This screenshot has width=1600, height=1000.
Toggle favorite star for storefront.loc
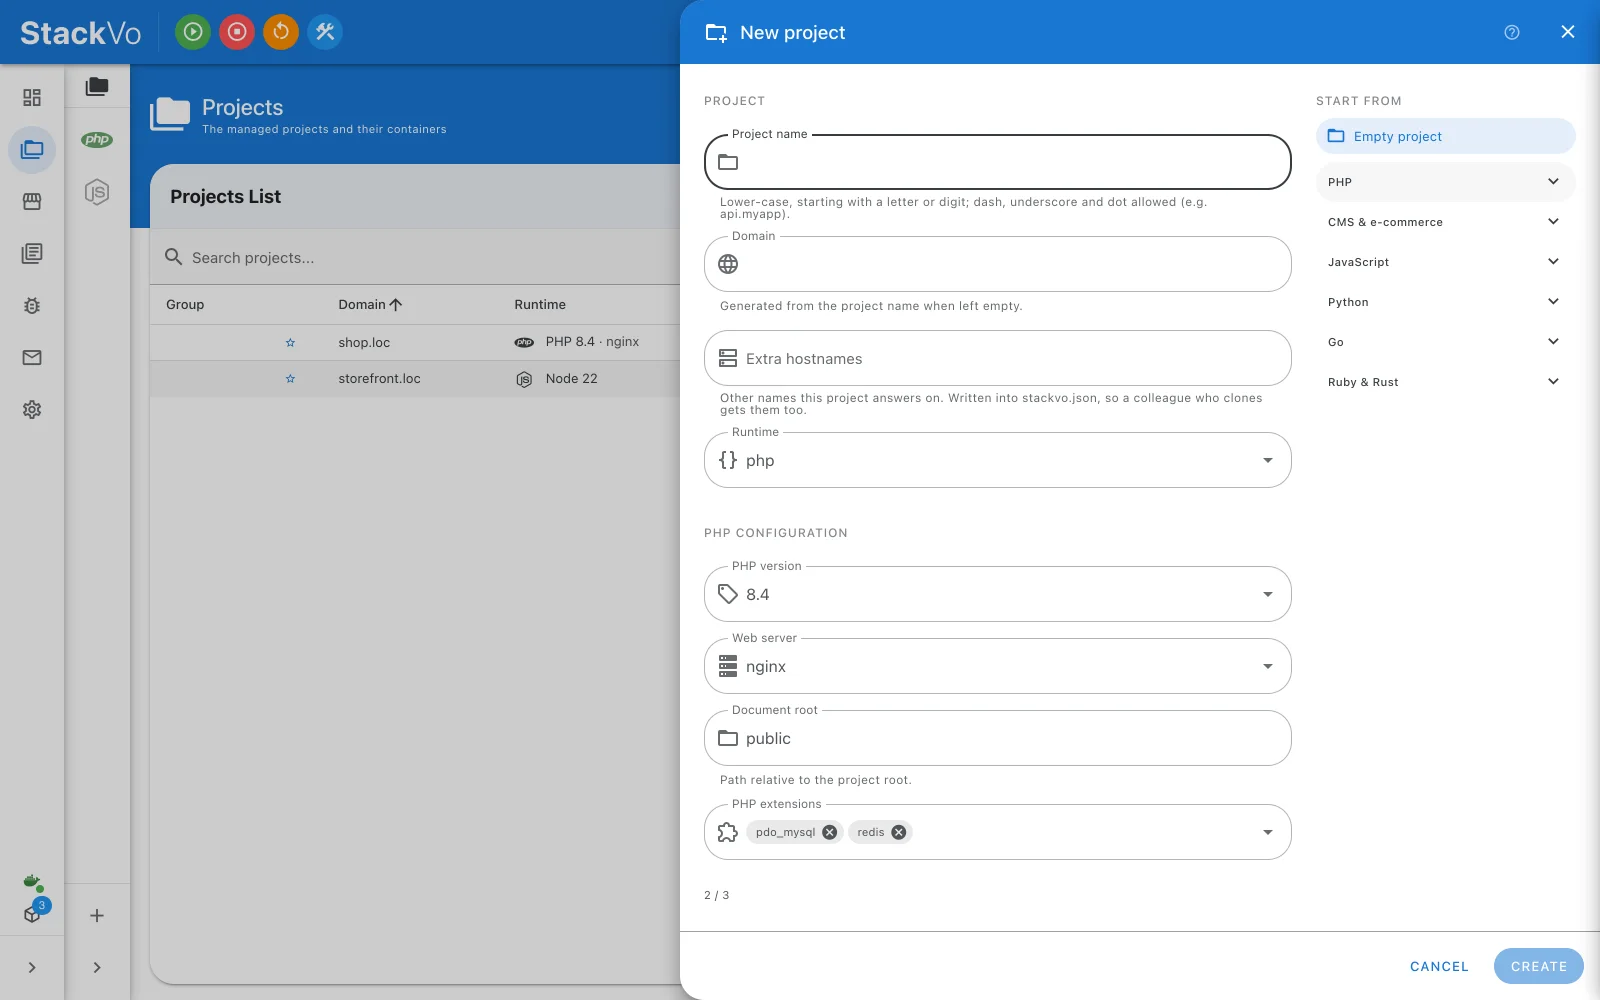(x=290, y=379)
